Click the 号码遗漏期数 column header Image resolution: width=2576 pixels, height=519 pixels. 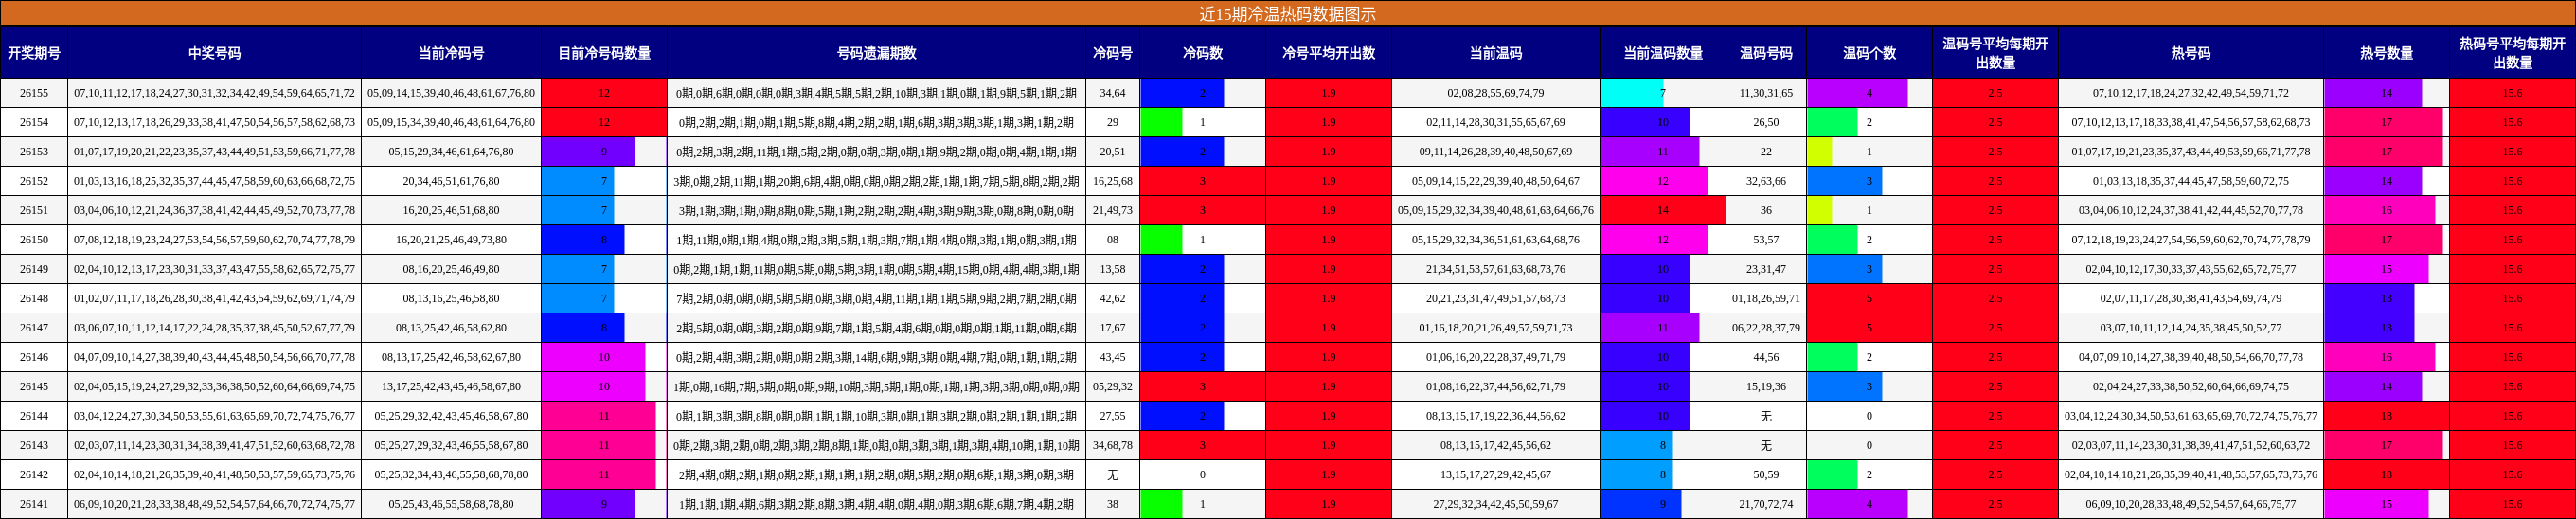(876, 53)
